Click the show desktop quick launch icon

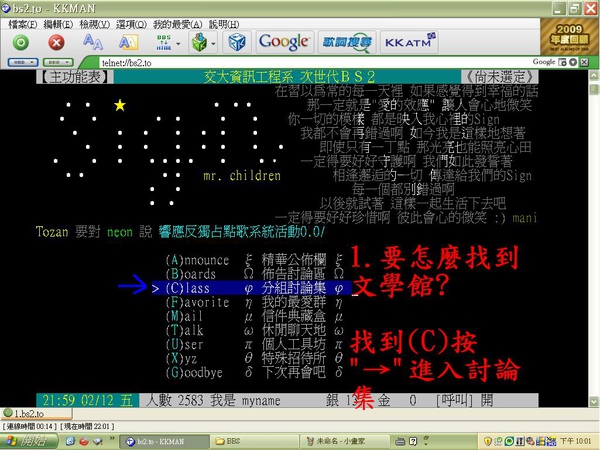98,442
